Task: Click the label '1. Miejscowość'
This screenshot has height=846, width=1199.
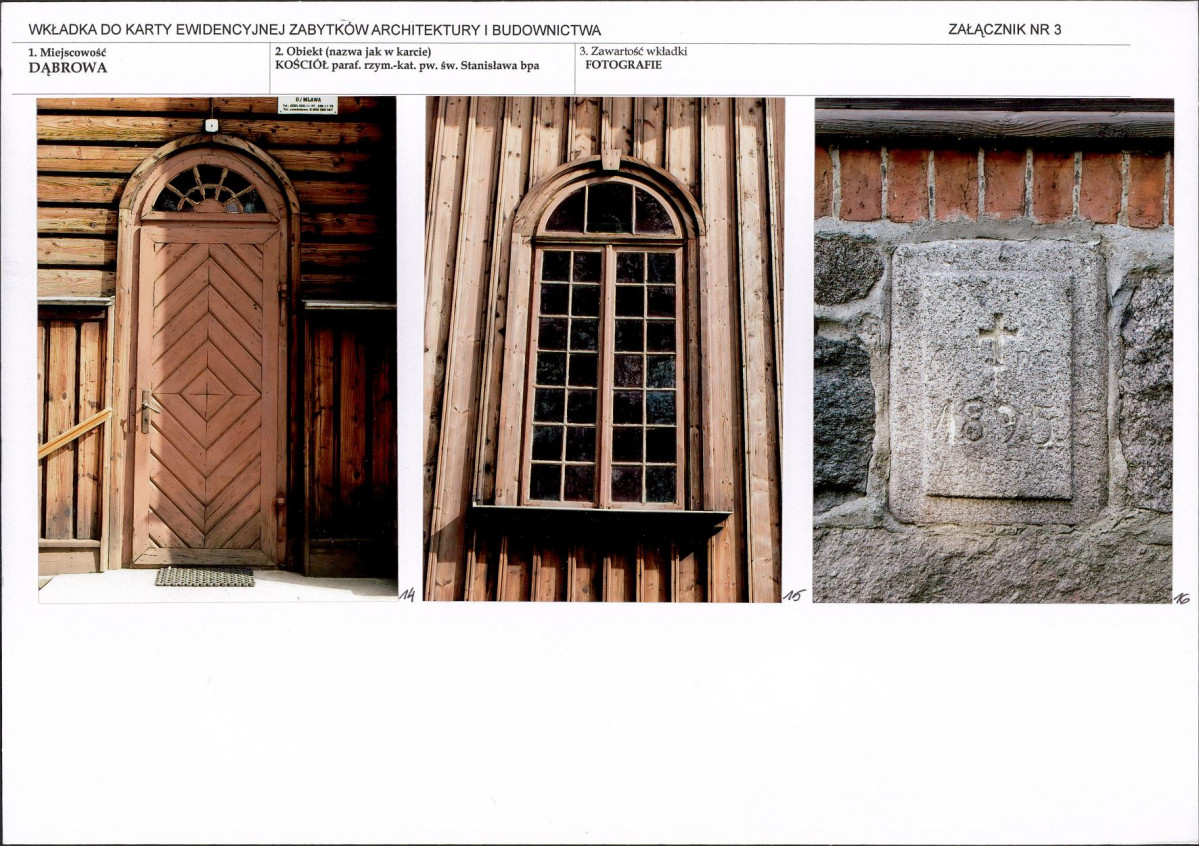Action: tap(67, 53)
